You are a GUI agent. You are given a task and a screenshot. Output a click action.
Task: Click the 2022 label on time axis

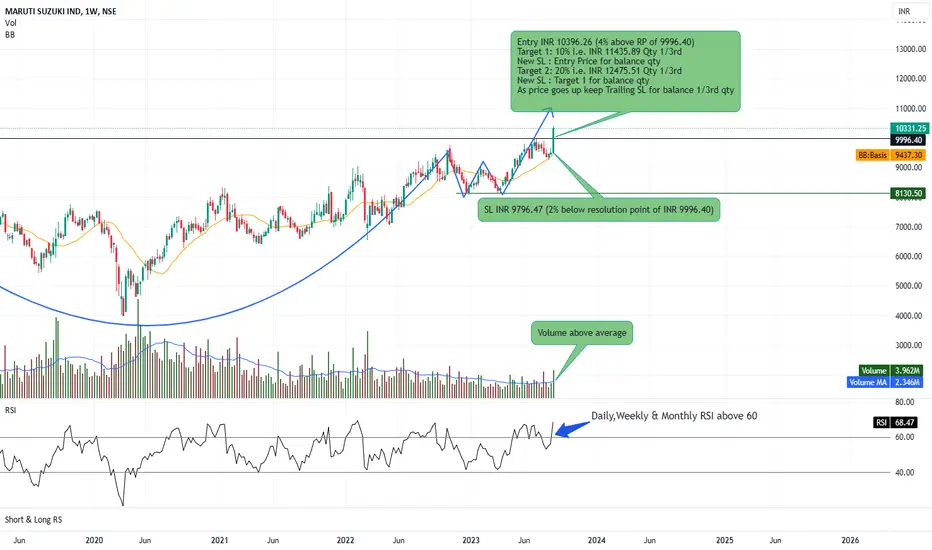point(345,540)
